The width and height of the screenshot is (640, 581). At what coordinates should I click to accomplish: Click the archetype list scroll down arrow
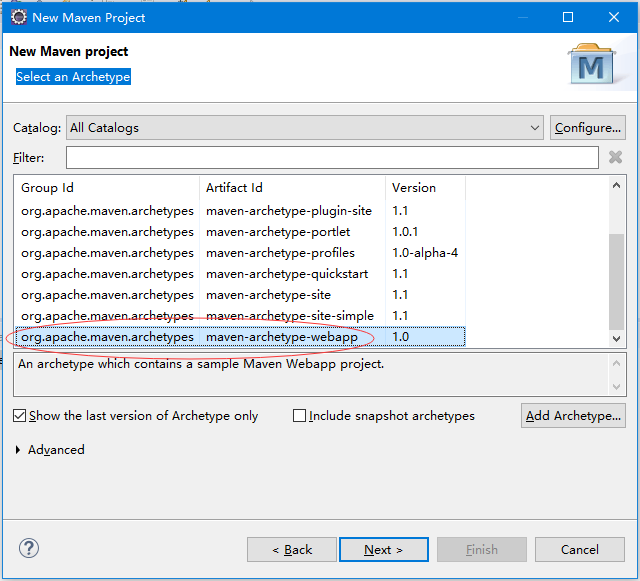pyautogui.click(x=616, y=338)
